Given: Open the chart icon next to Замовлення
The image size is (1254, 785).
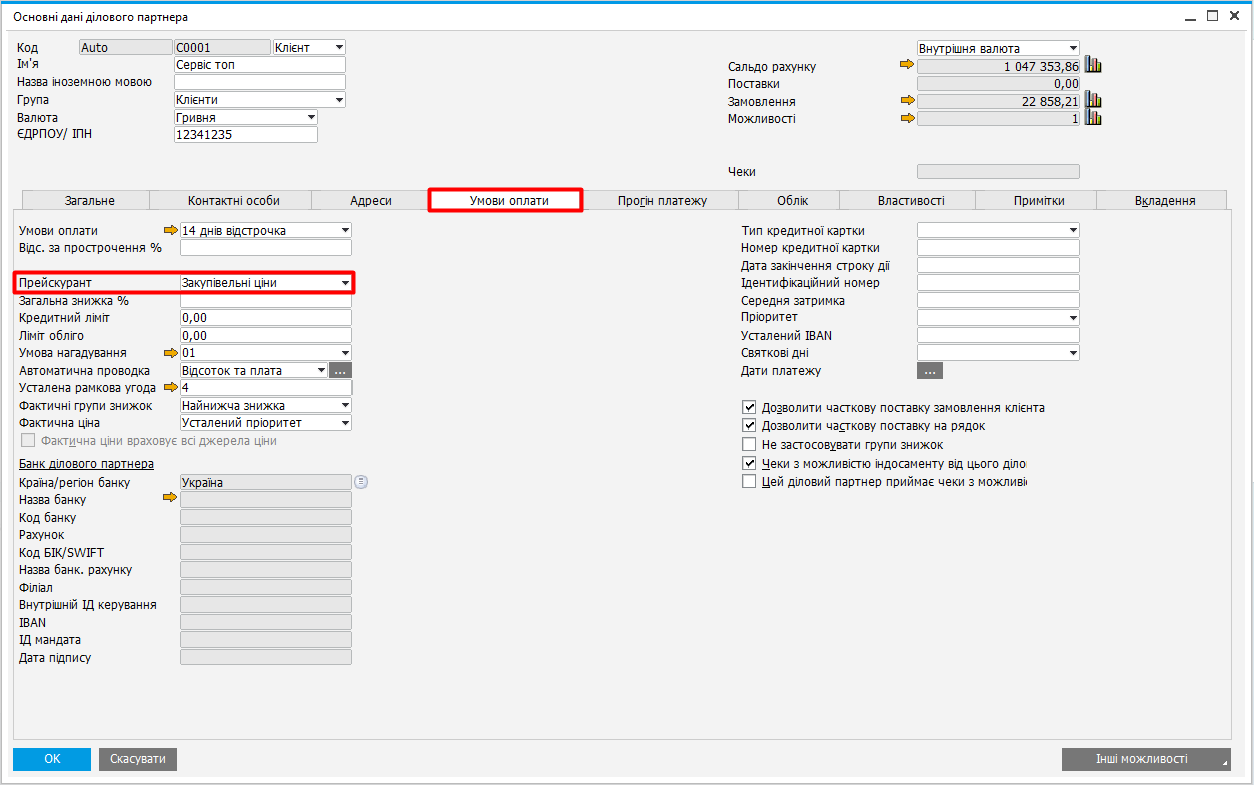Looking at the screenshot, I should pyautogui.click(x=1093, y=101).
